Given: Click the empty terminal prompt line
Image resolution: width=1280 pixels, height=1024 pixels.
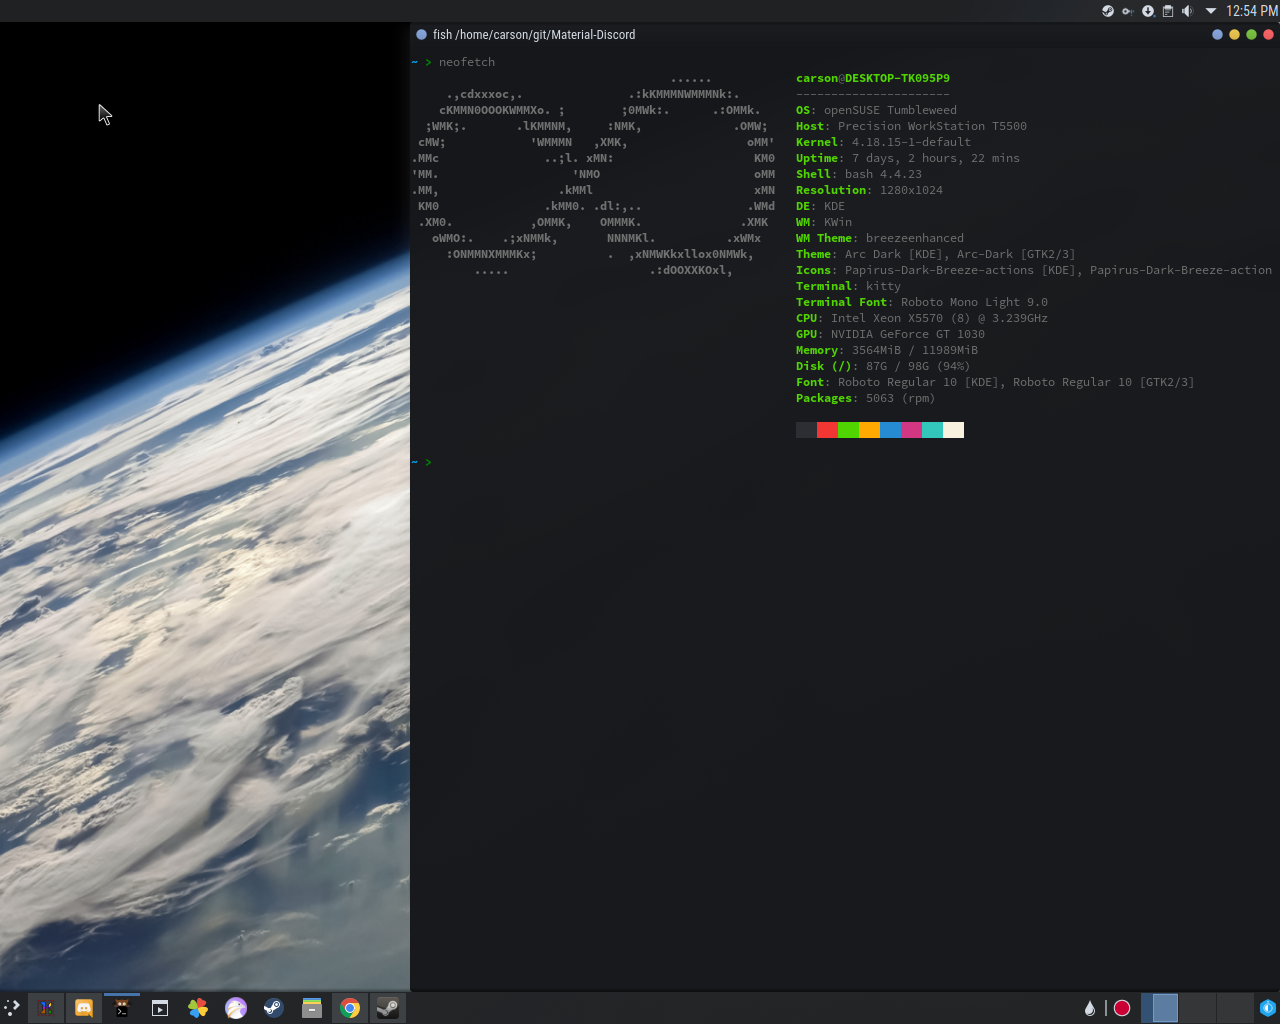Looking at the screenshot, I should point(844,462).
